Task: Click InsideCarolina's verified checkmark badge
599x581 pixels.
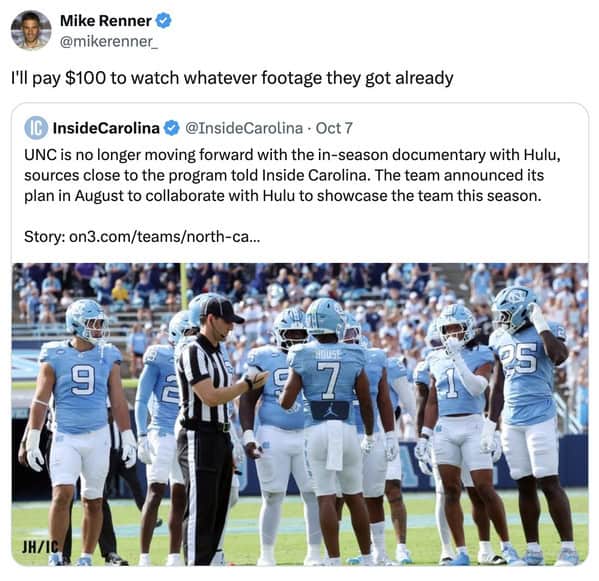Action: pos(172,128)
